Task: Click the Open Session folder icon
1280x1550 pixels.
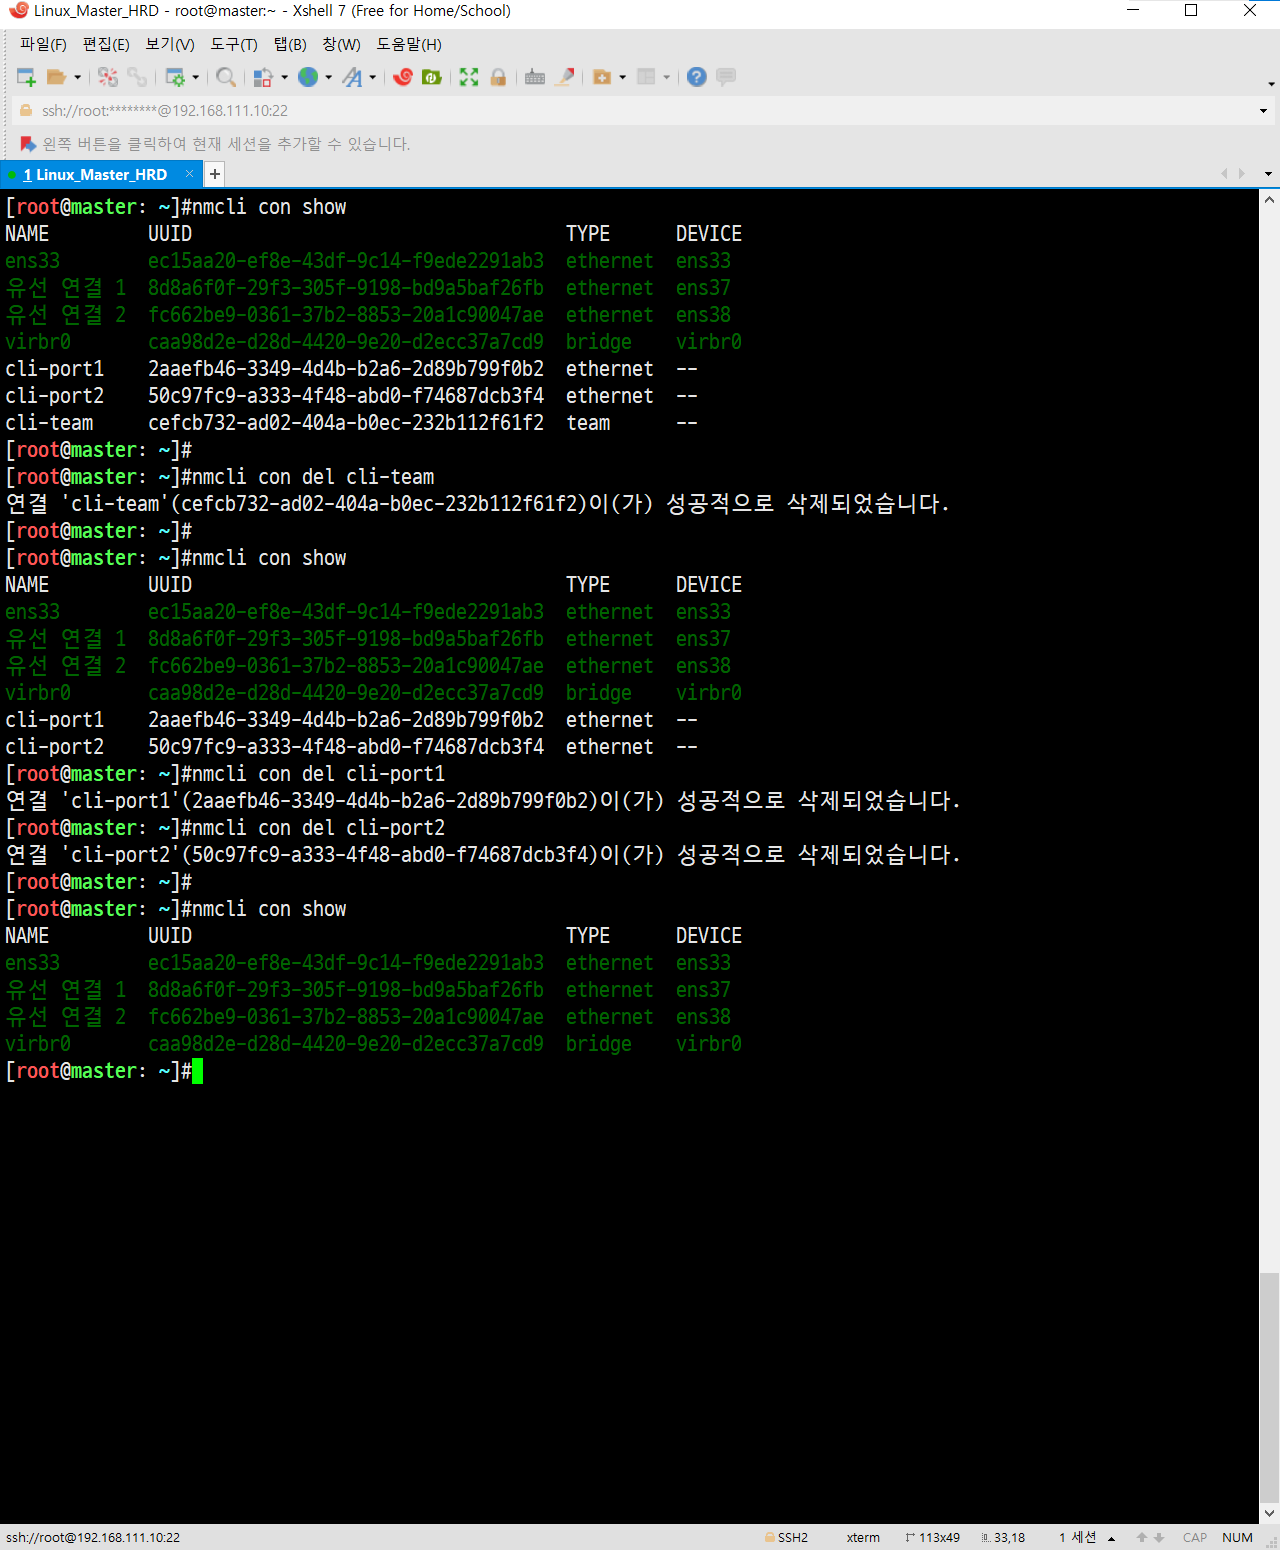Action: [x=57, y=77]
